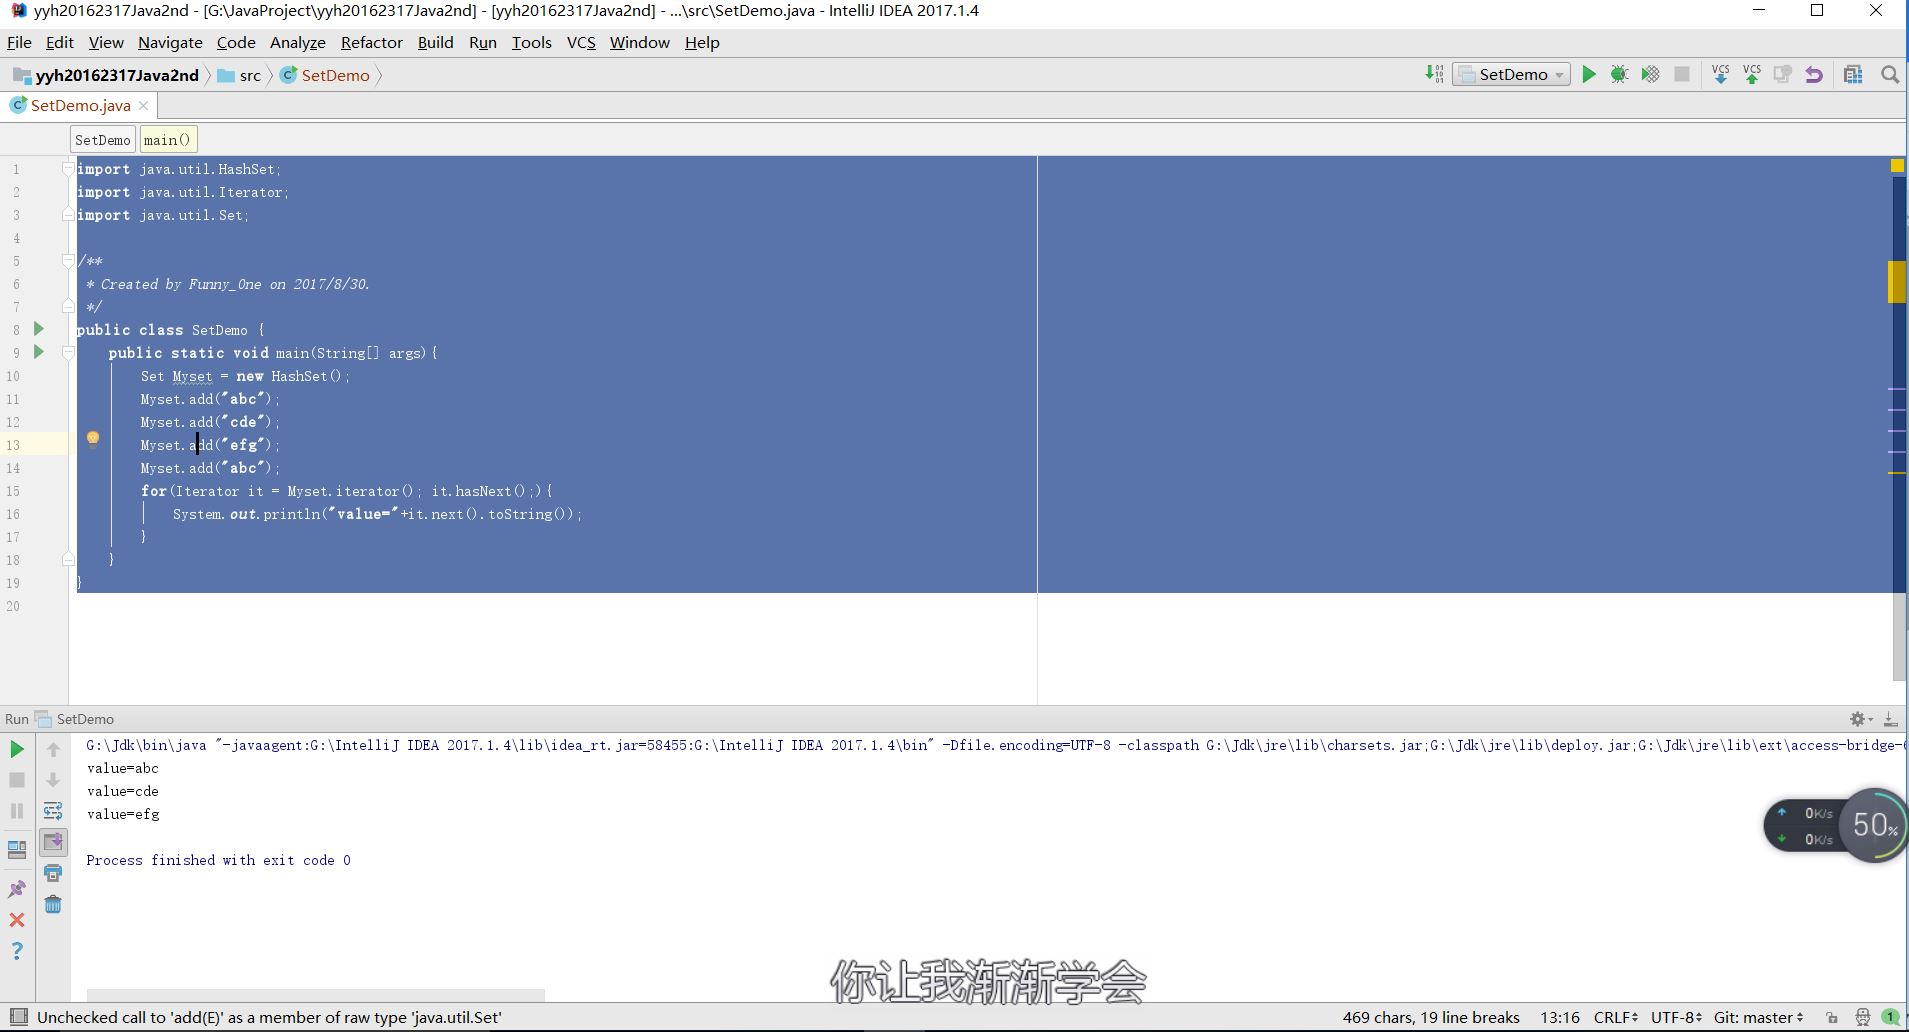Image resolution: width=1909 pixels, height=1032 pixels.
Task: Click the 'value=abc' console output line
Action: (x=122, y=768)
